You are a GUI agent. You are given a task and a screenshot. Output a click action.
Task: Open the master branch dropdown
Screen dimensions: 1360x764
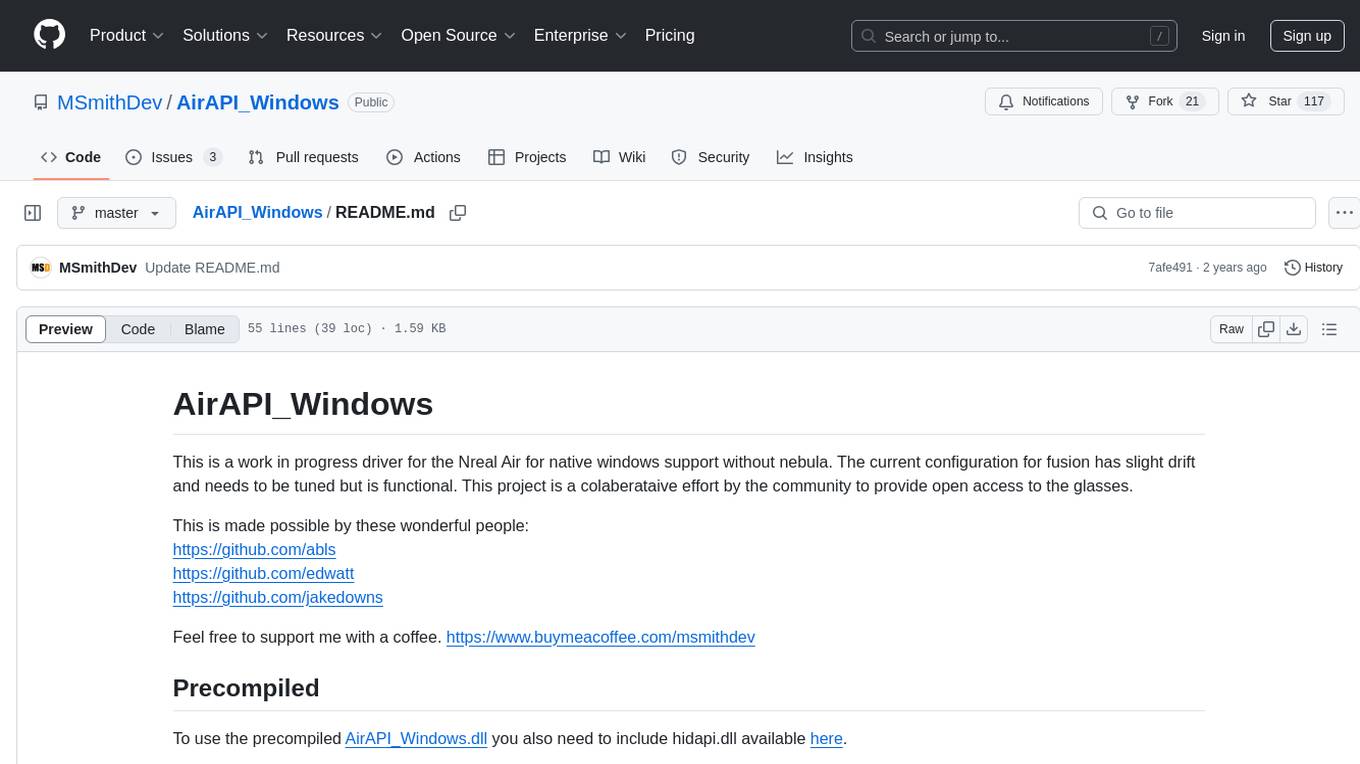[x=116, y=213]
